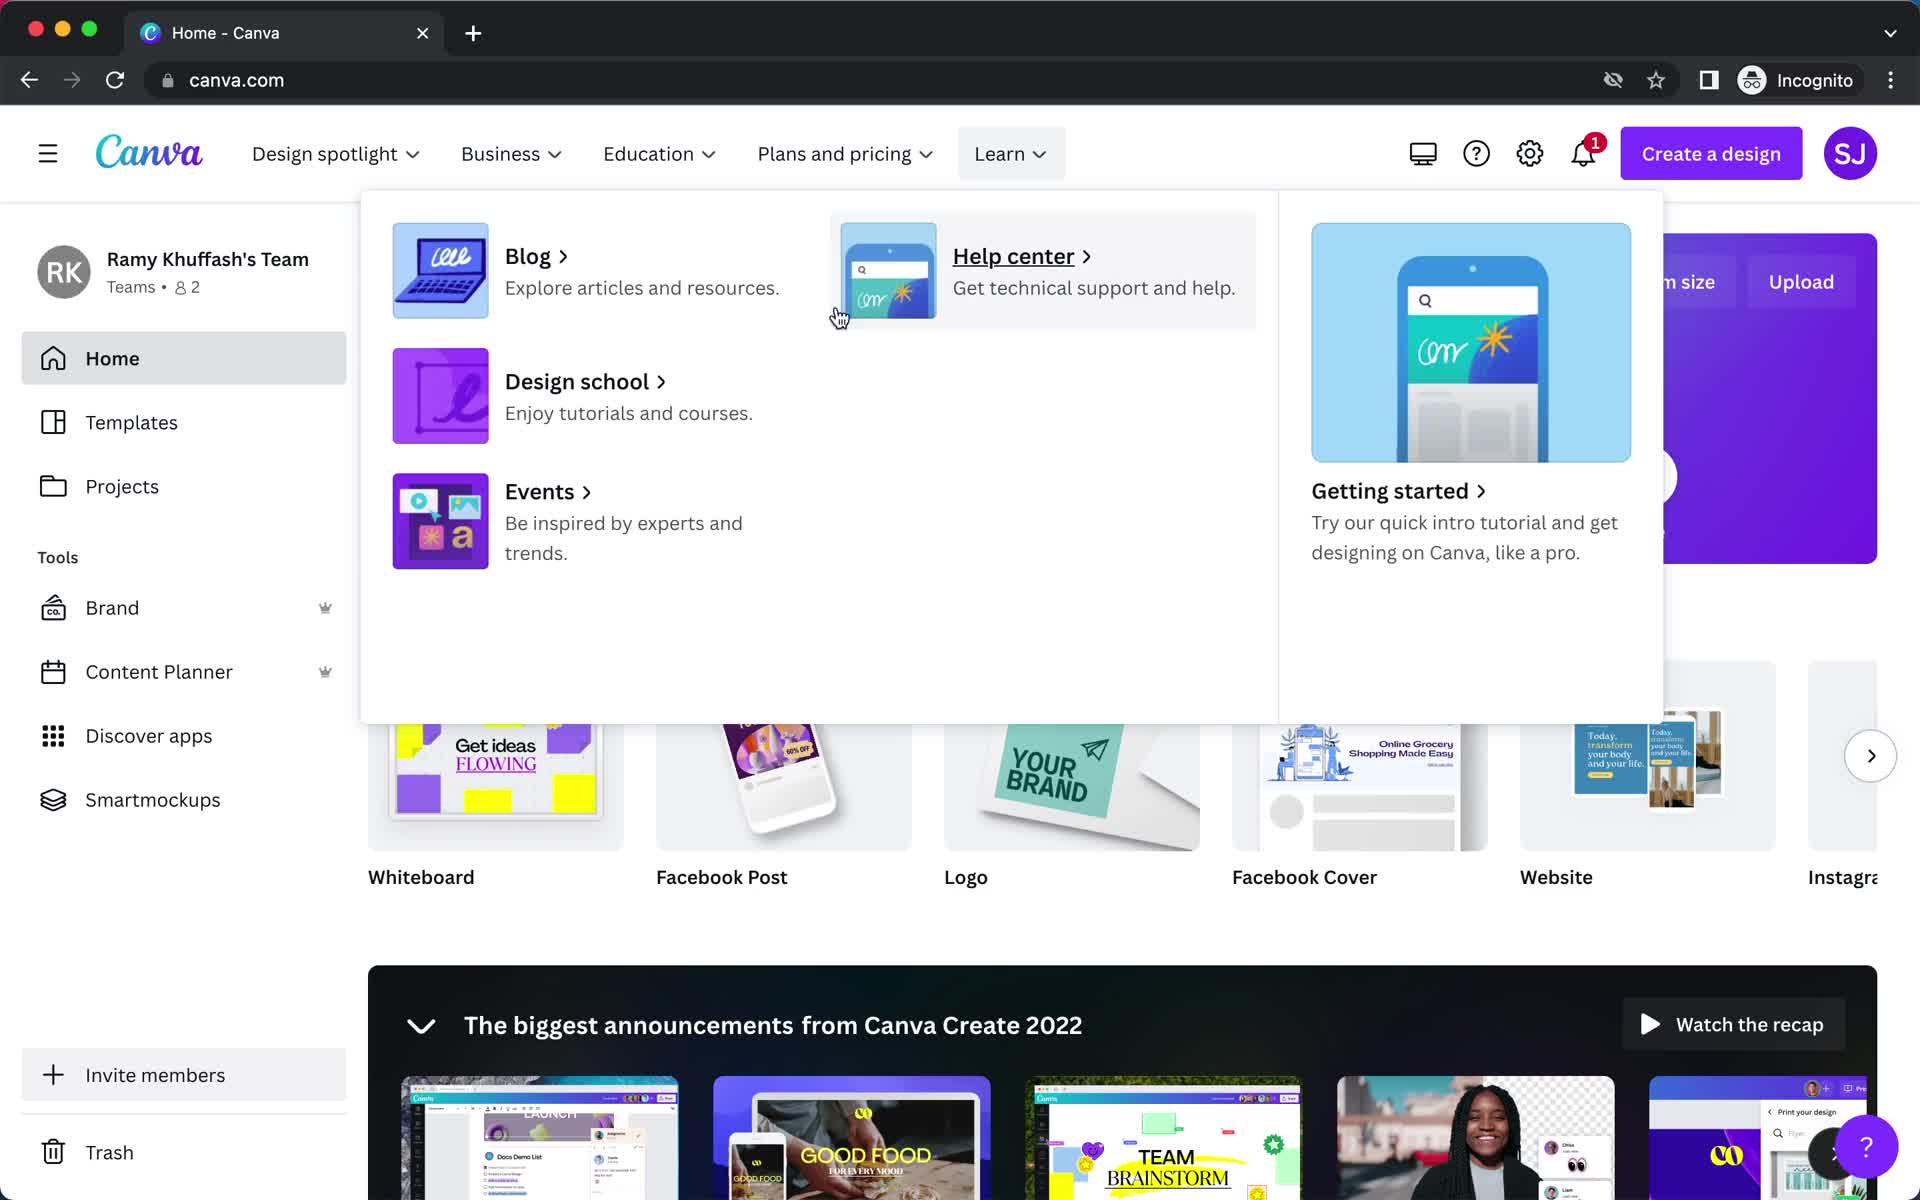Expand the Plans and pricing menu
Screen dimensions: 1920x1200
tap(845, 154)
